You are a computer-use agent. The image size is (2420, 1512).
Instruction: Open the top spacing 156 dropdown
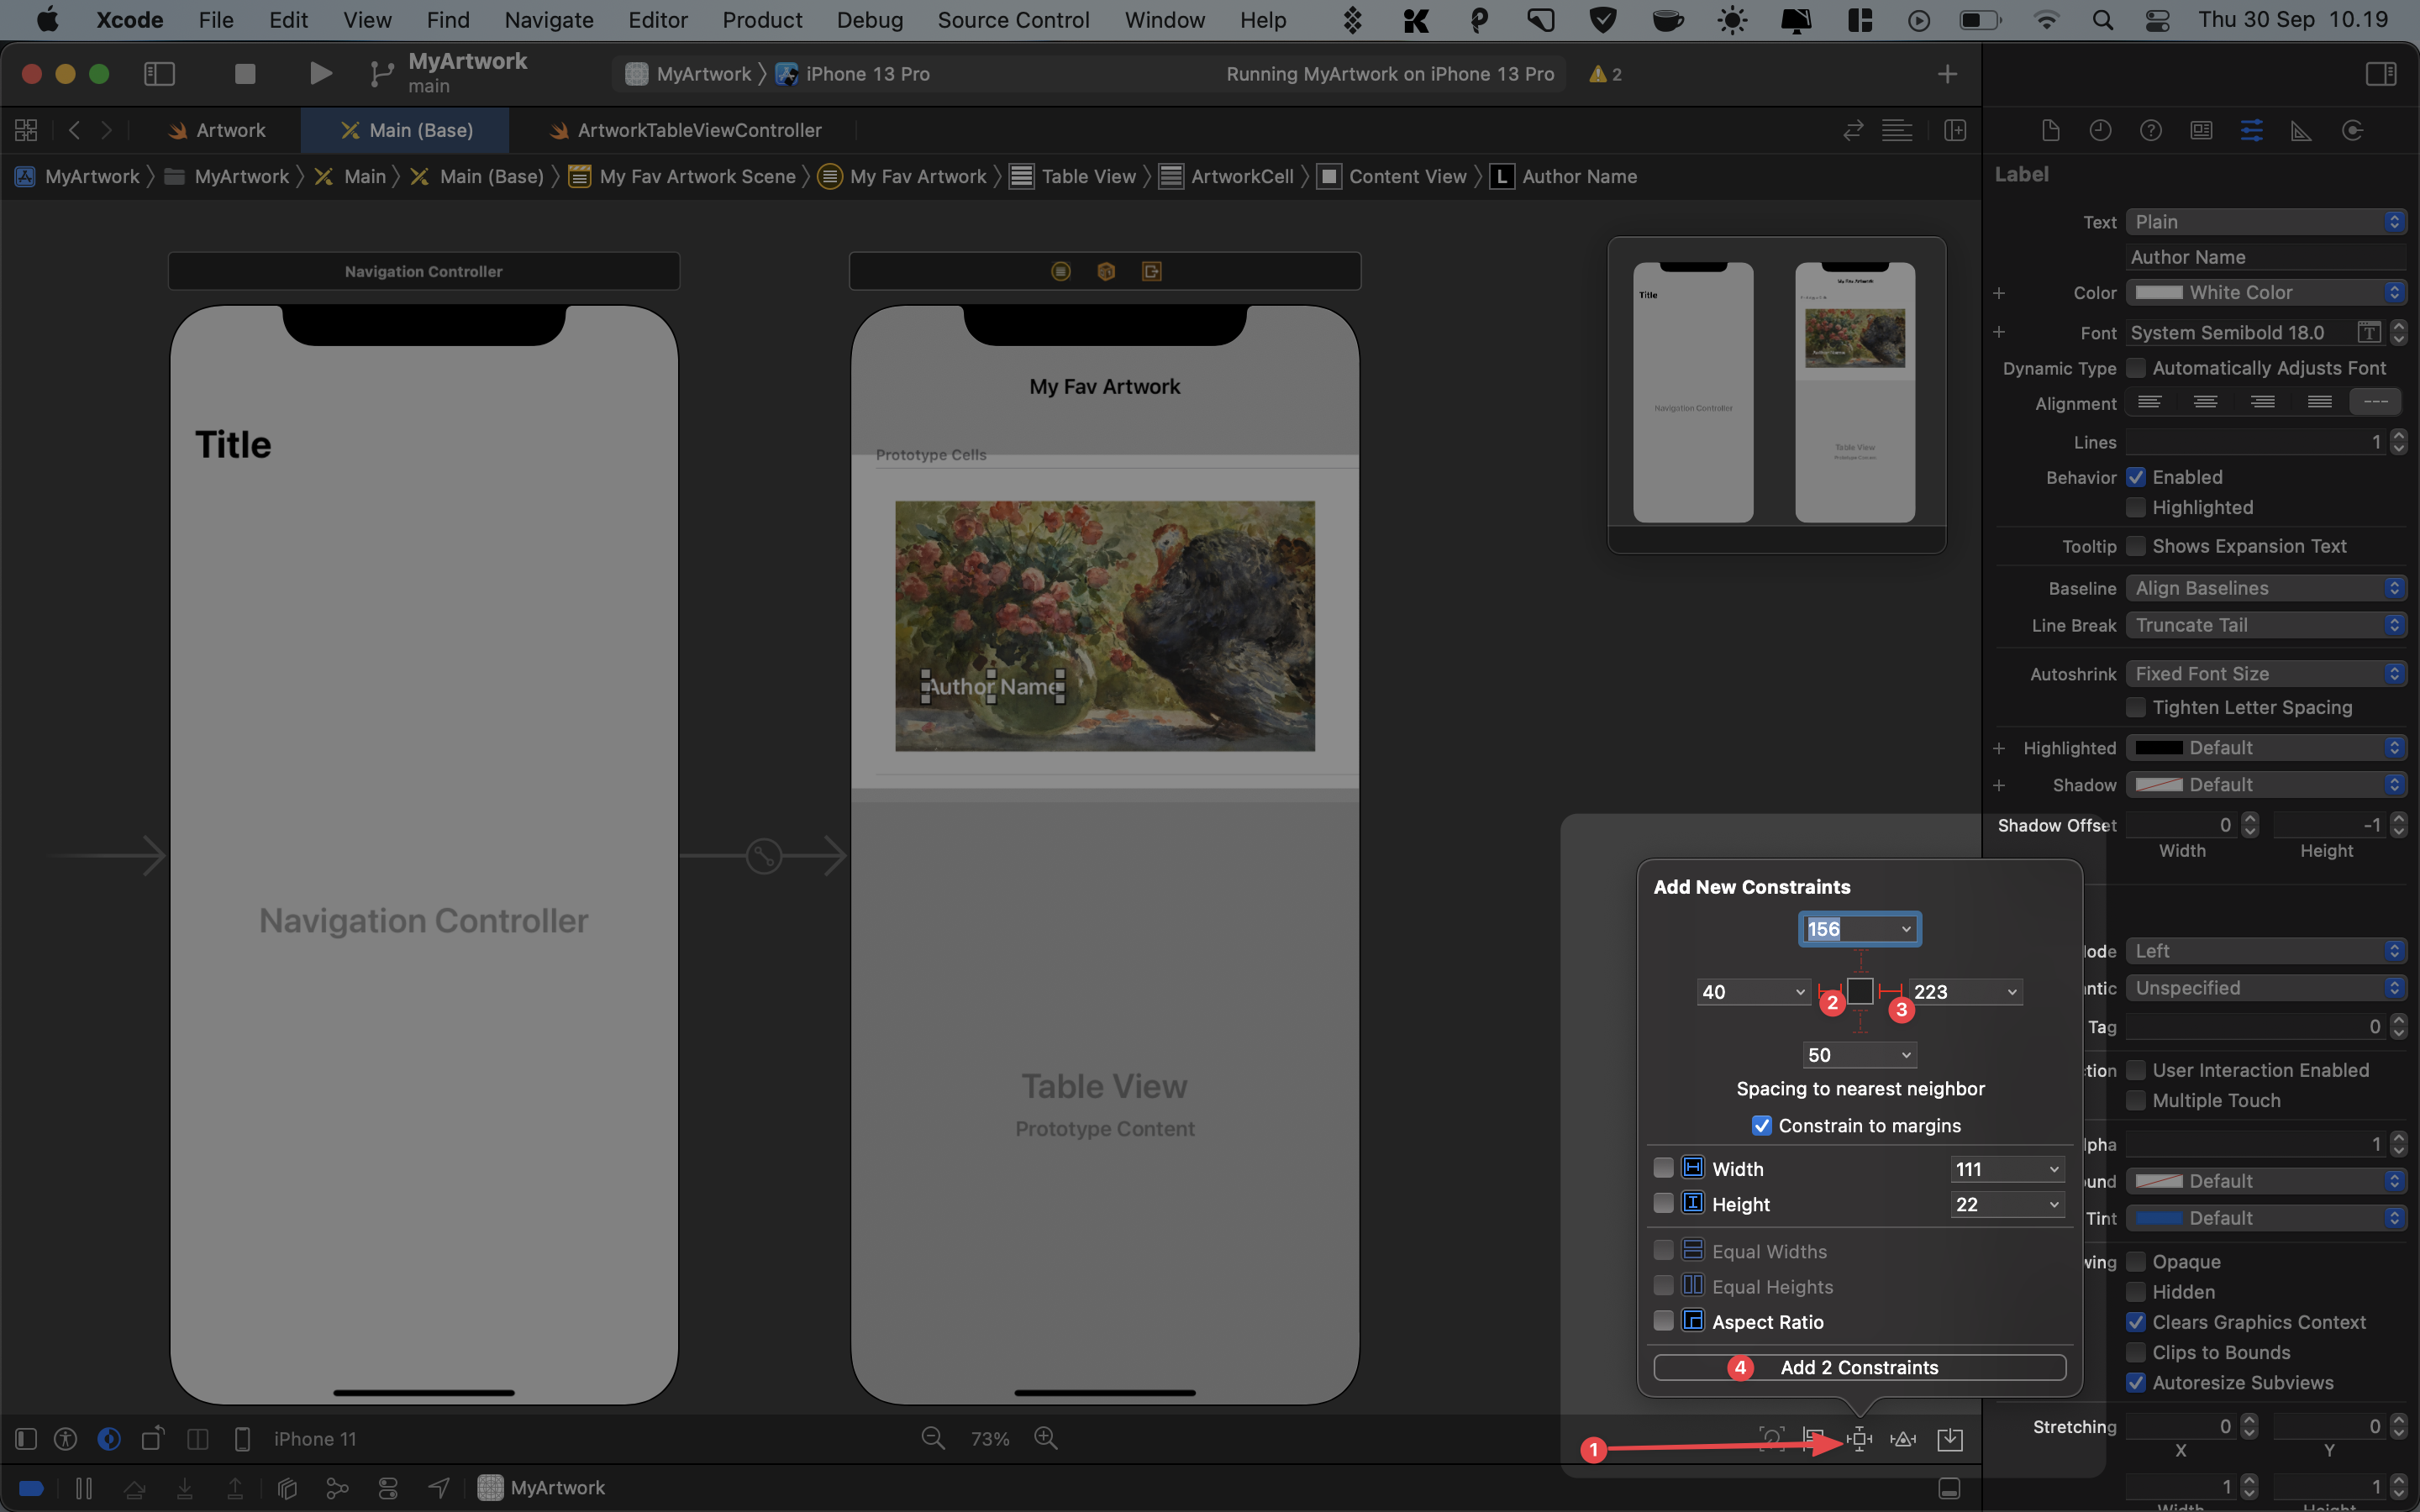[x=1906, y=929]
